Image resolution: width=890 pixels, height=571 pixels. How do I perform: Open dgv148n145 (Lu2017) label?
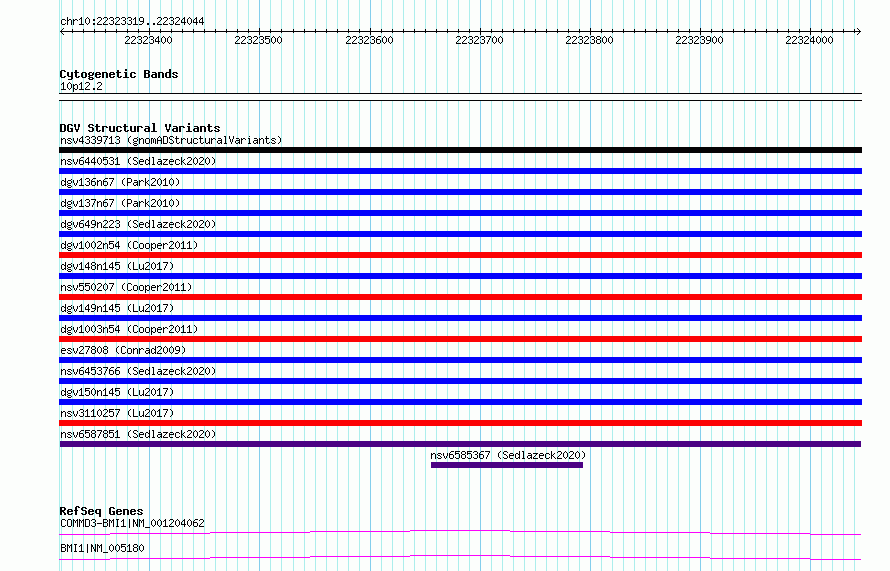(x=117, y=266)
